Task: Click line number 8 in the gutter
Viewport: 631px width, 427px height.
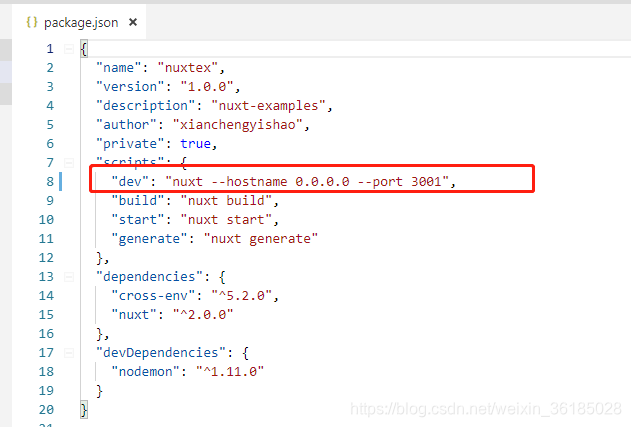Action: (50, 182)
